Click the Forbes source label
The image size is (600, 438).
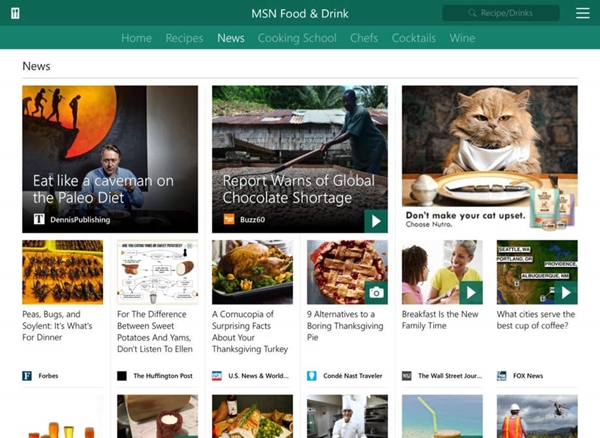click(x=48, y=376)
